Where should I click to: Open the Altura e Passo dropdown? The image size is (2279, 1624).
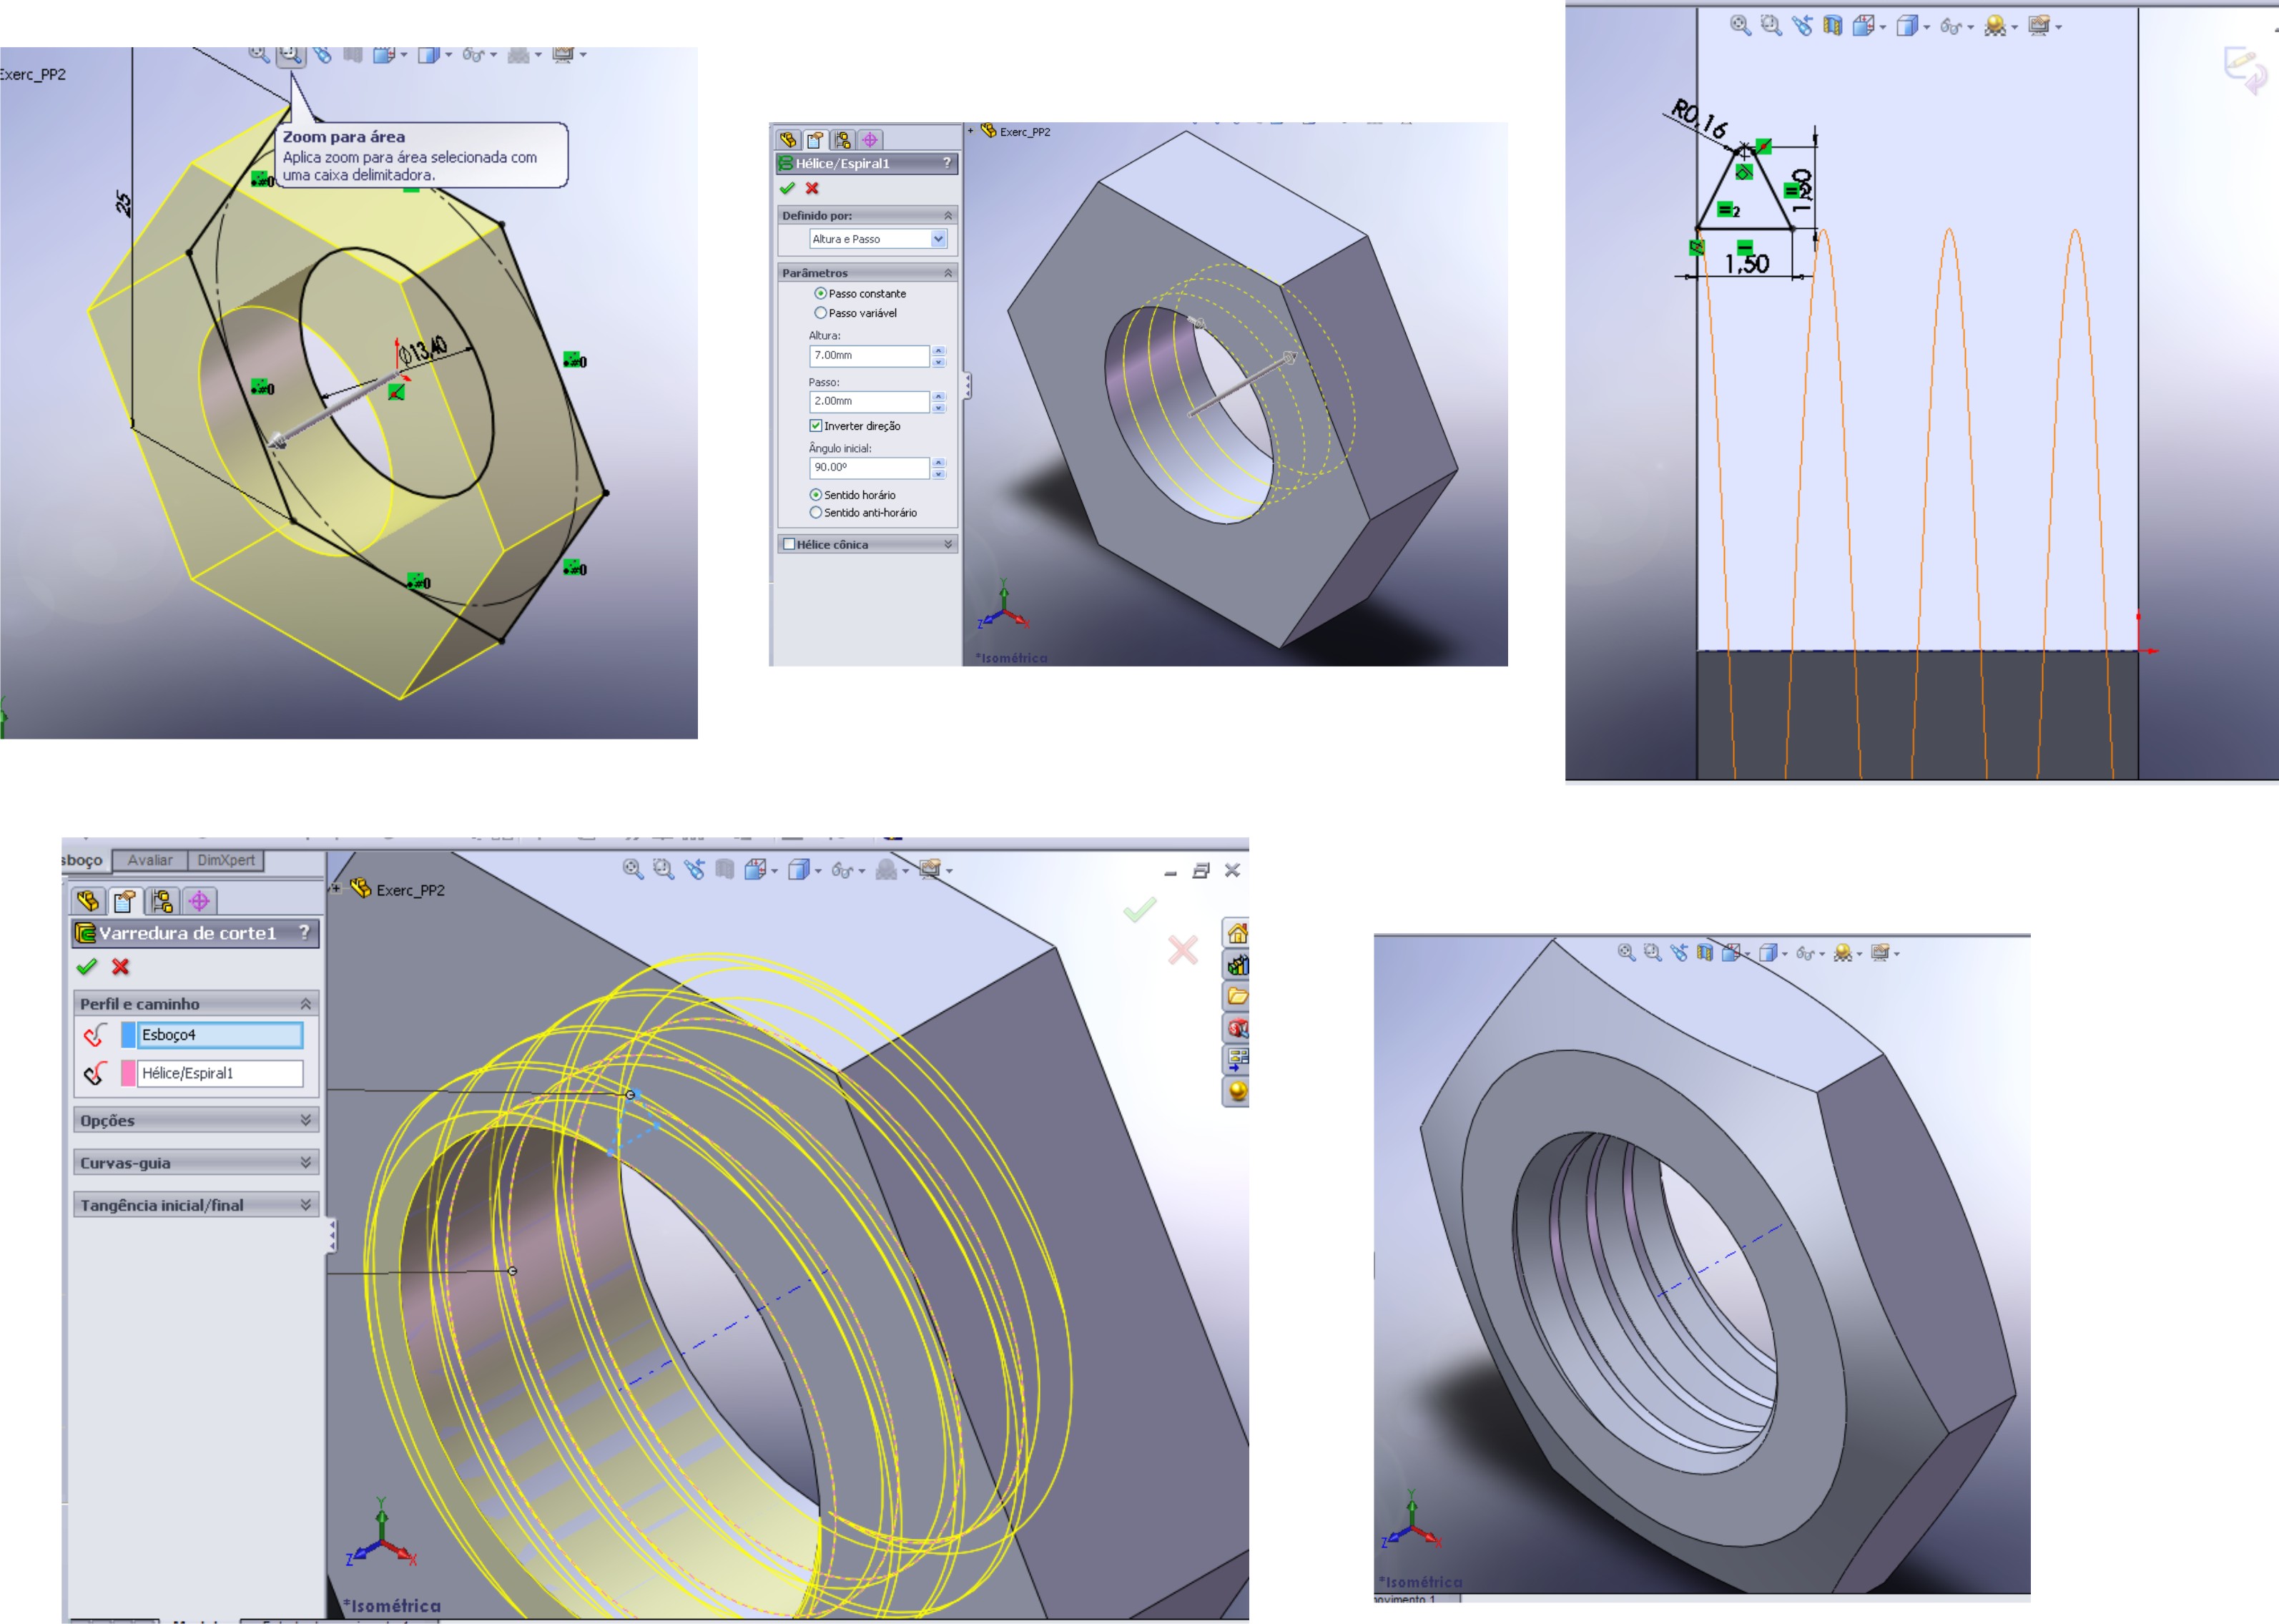click(938, 239)
